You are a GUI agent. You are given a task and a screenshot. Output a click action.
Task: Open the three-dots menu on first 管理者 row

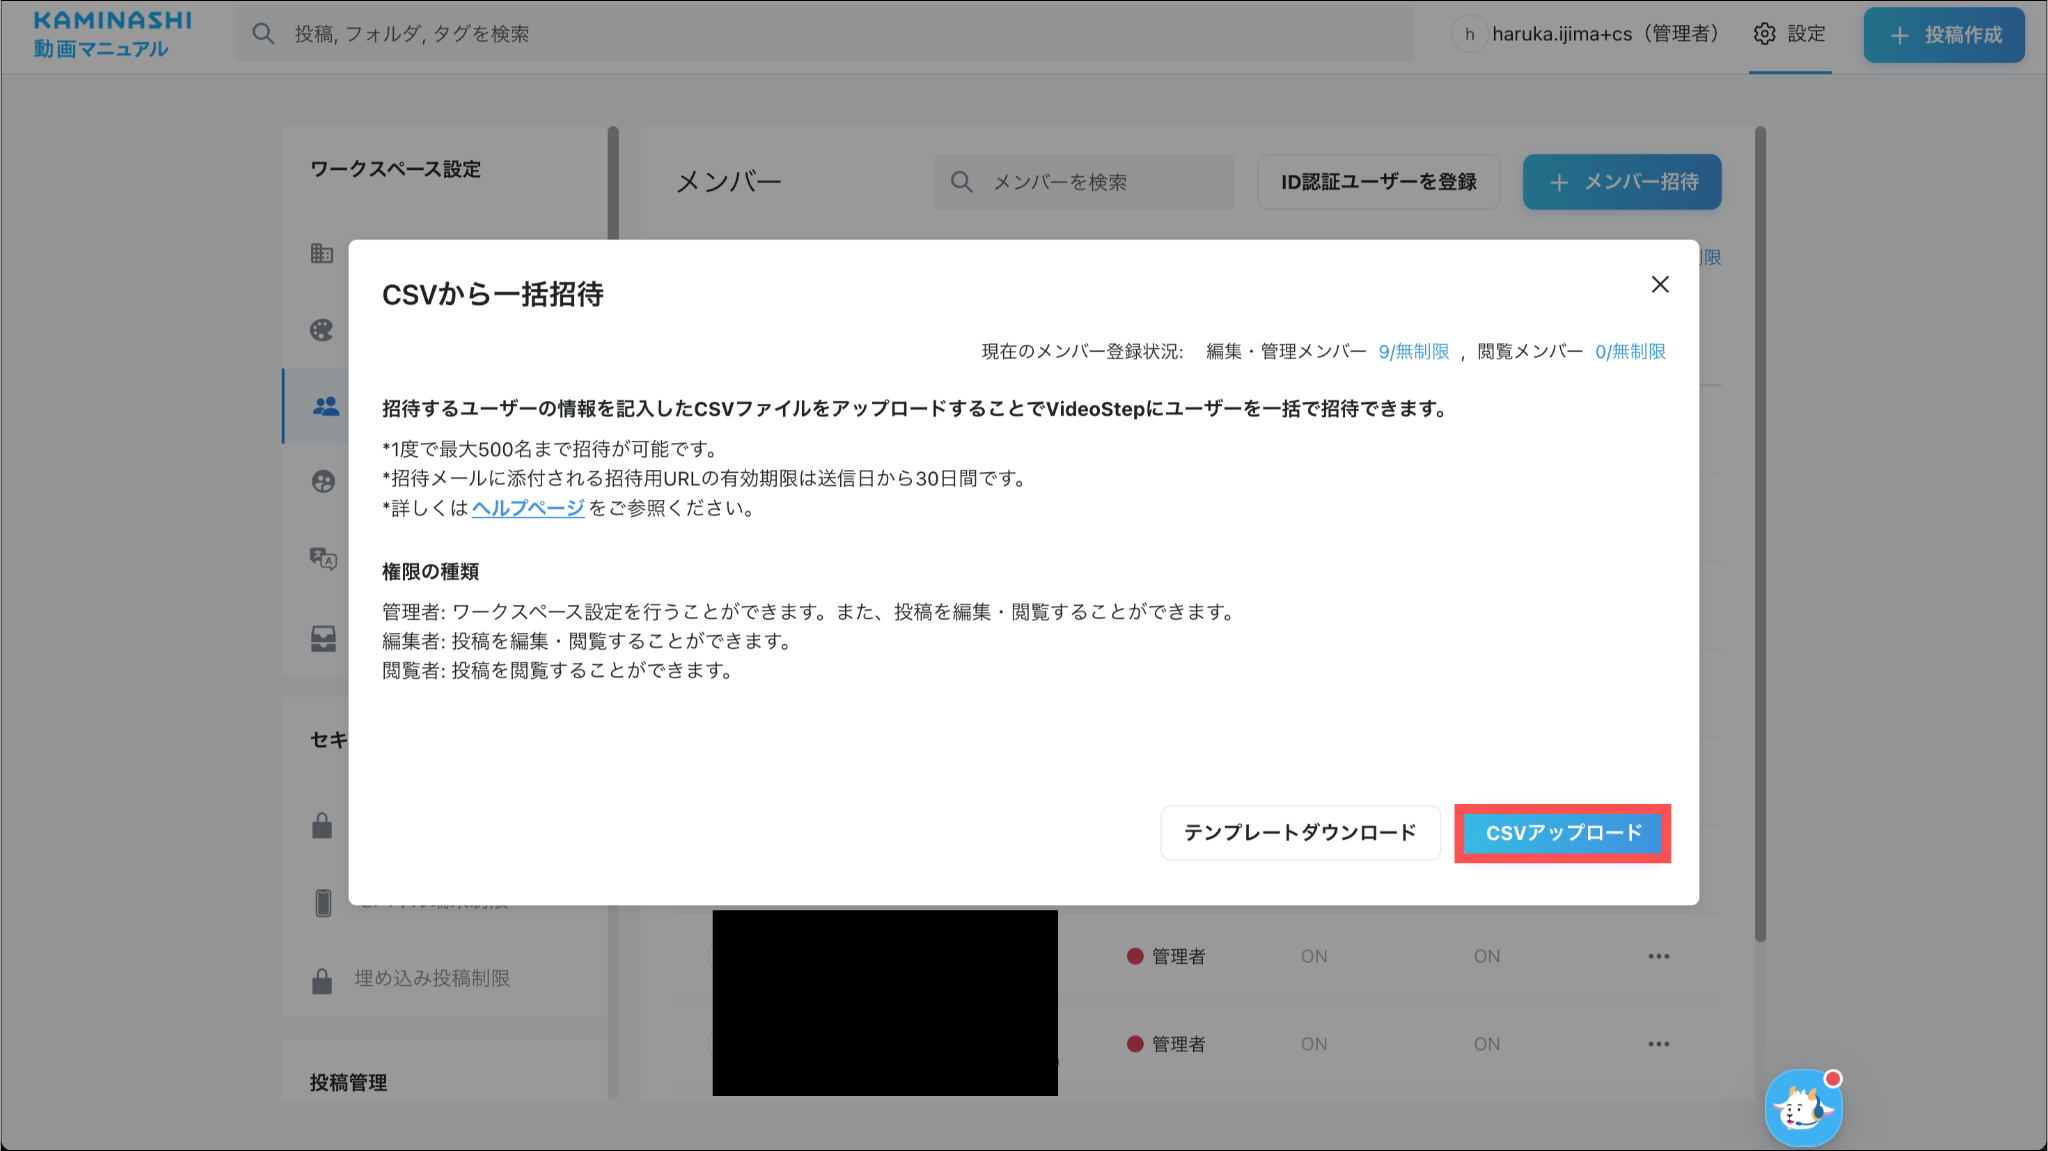tap(1658, 956)
